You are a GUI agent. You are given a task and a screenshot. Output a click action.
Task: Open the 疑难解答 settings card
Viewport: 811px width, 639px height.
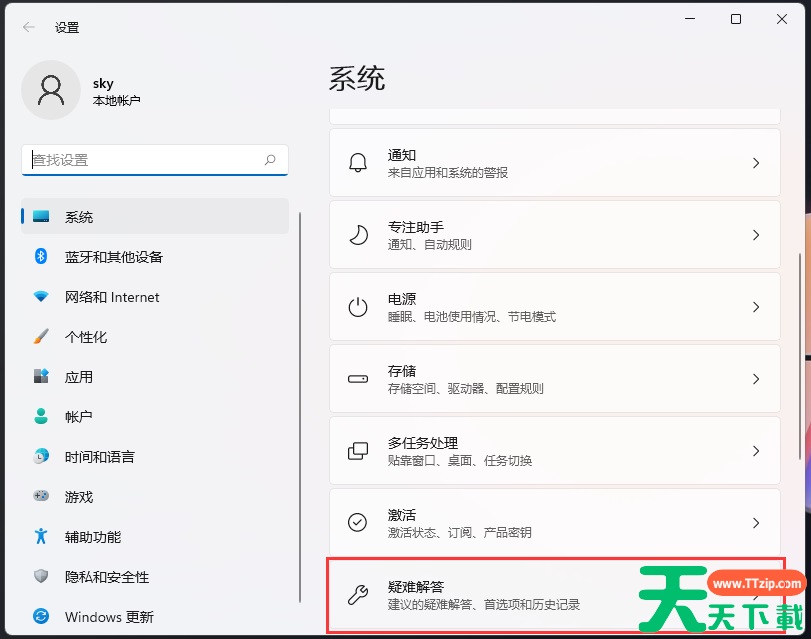554,595
